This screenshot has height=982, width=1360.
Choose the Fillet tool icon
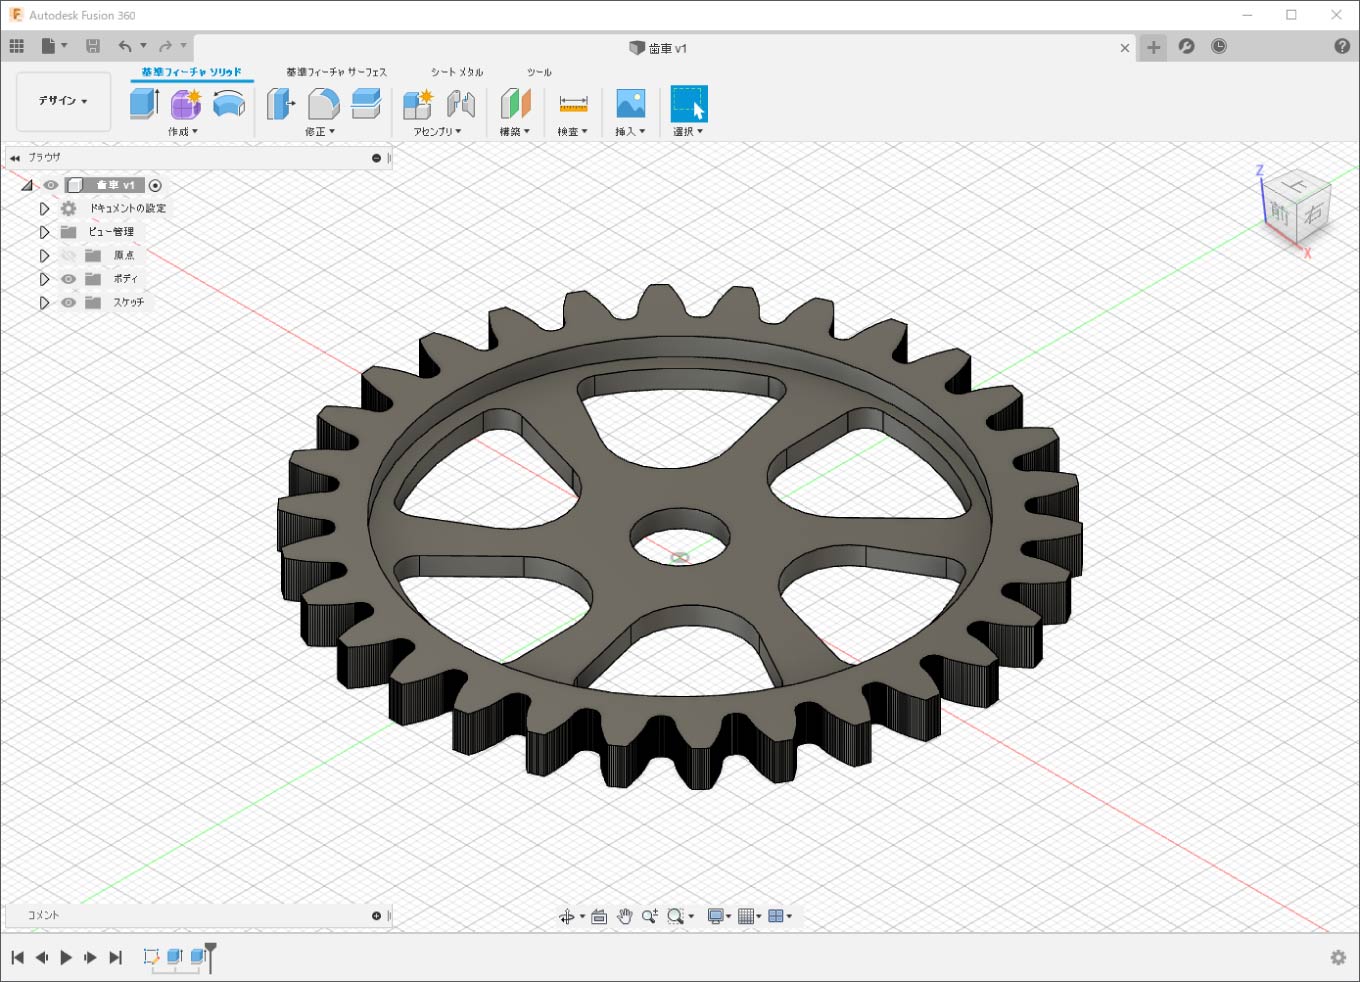click(323, 103)
